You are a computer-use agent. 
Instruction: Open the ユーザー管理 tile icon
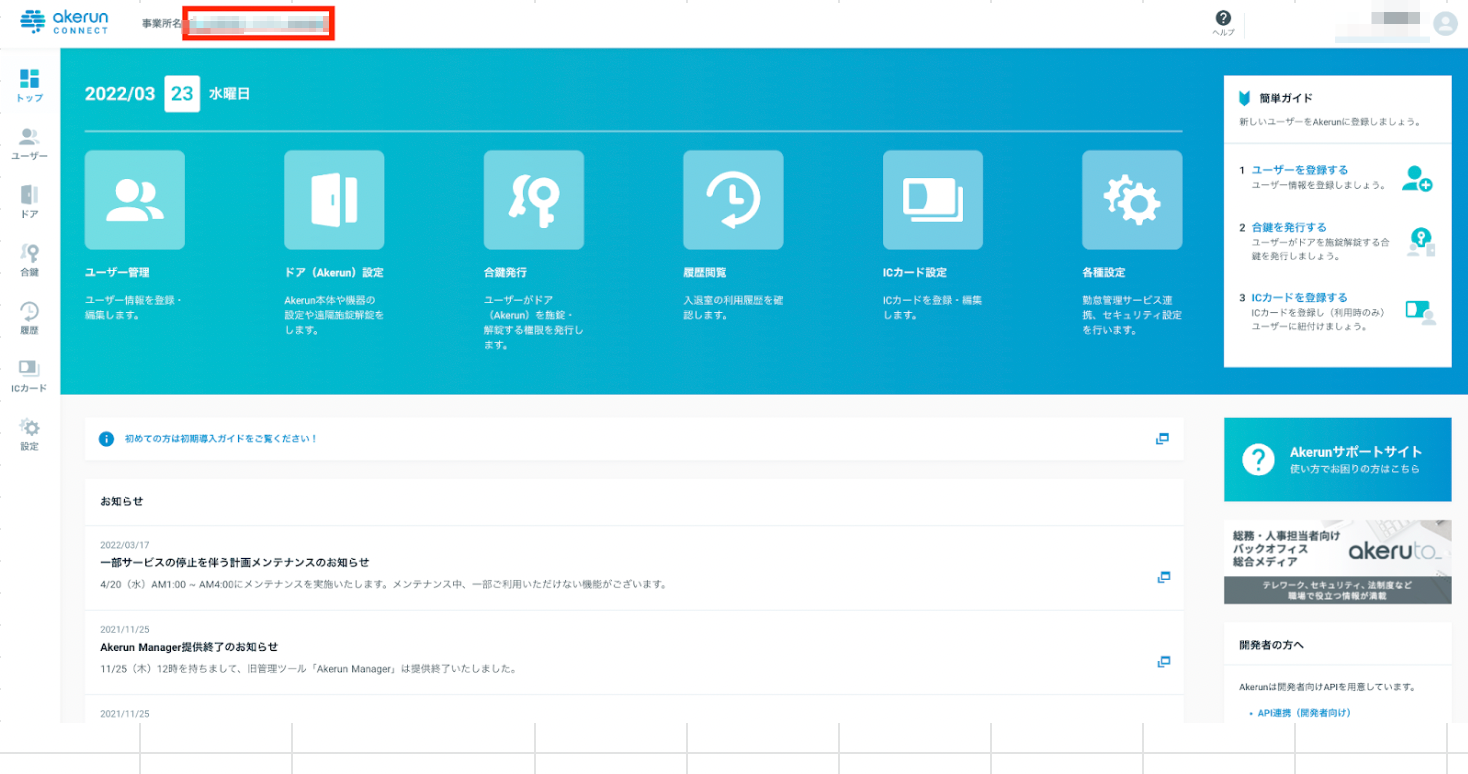[x=134, y=200]
